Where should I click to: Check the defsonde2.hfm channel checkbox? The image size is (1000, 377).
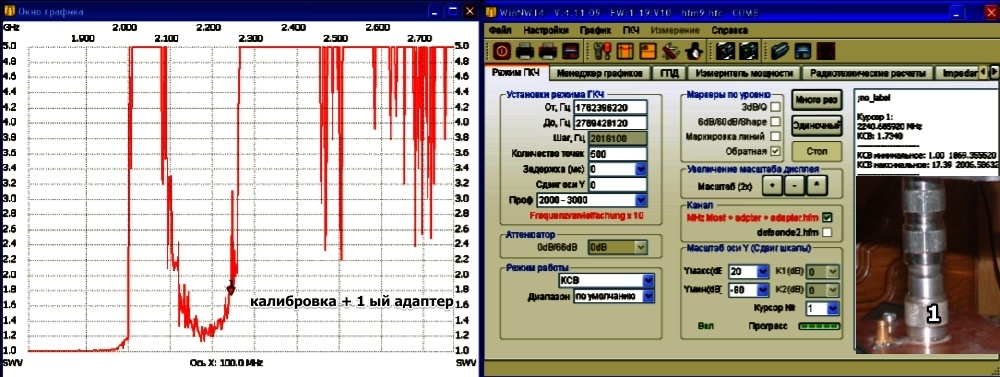(828, 232)
